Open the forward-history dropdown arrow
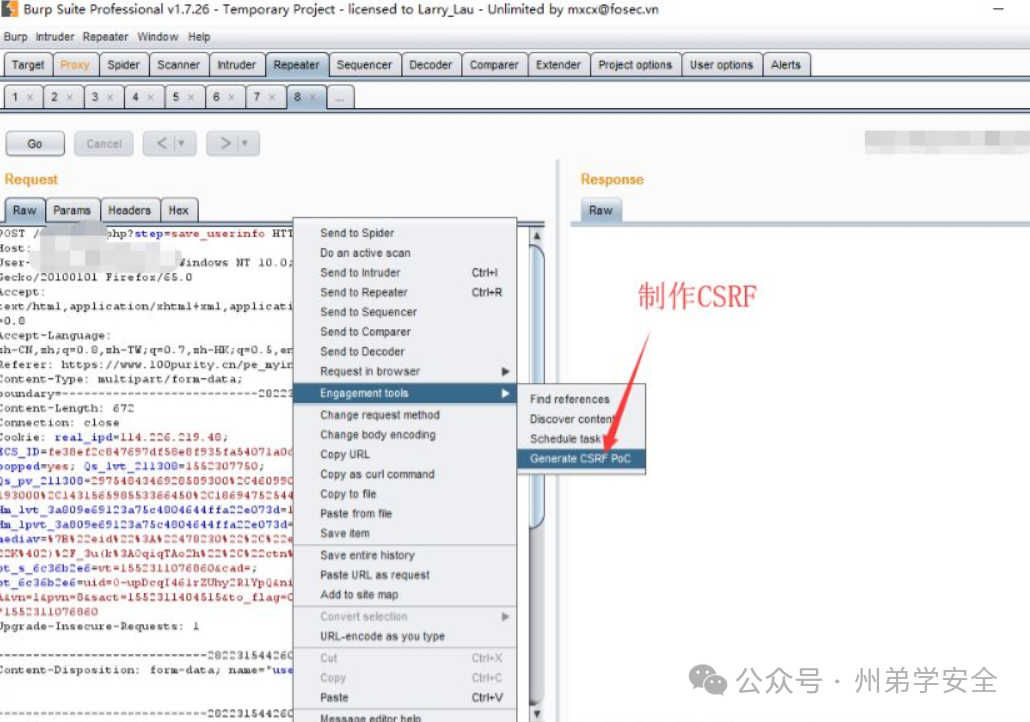 pyautogui.click(x=245, y=143)
